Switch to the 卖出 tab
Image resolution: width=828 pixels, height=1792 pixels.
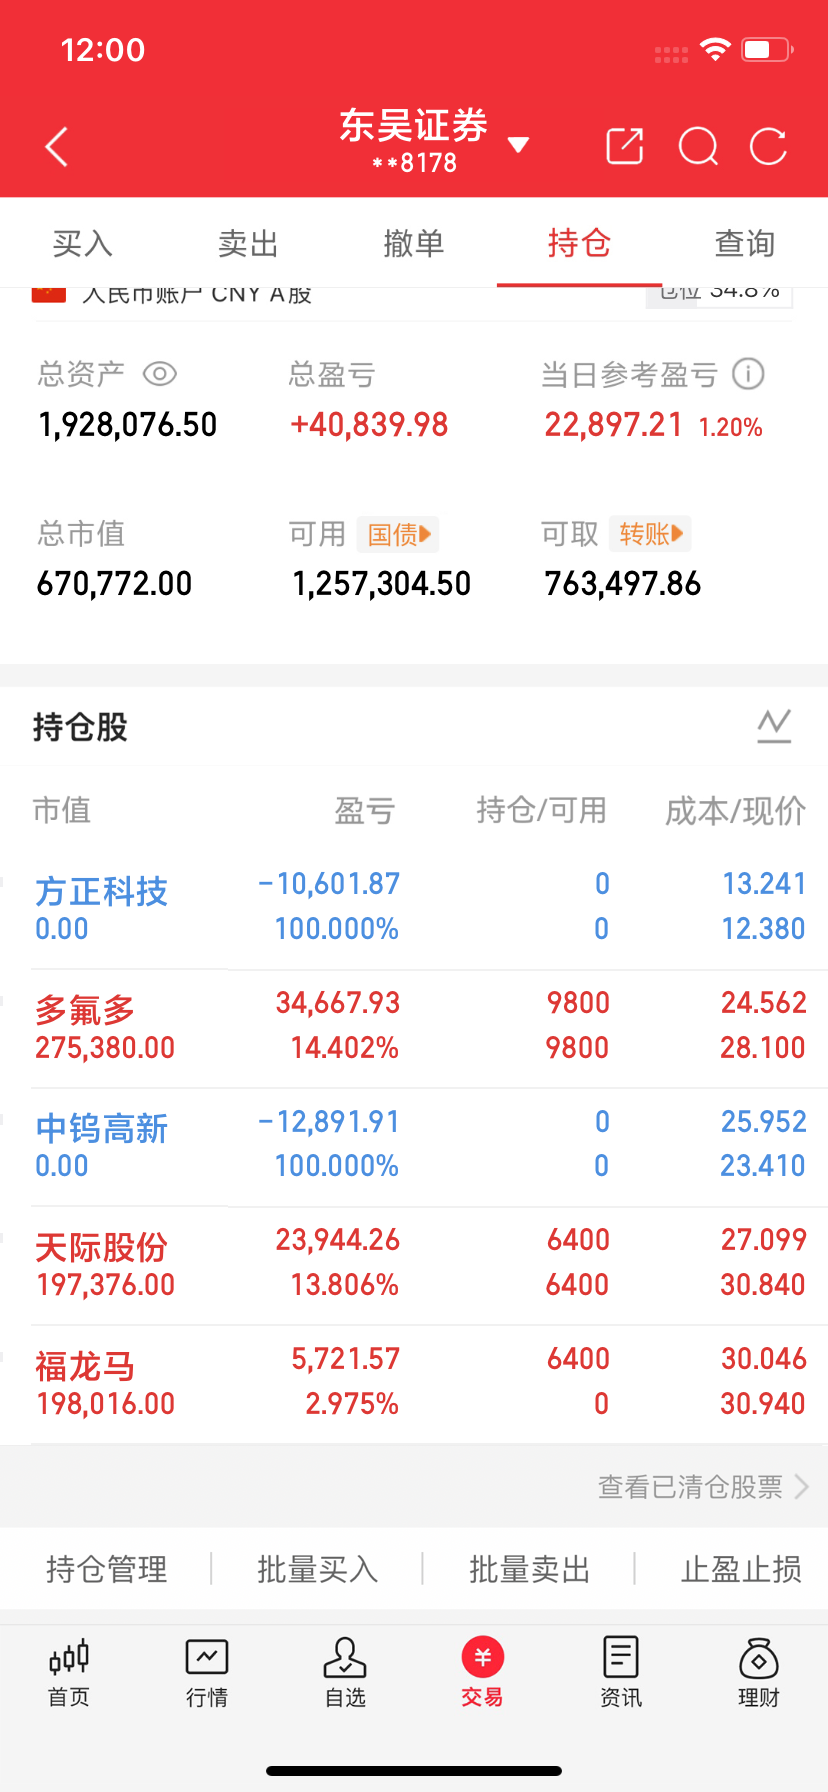tap(248, 243)
